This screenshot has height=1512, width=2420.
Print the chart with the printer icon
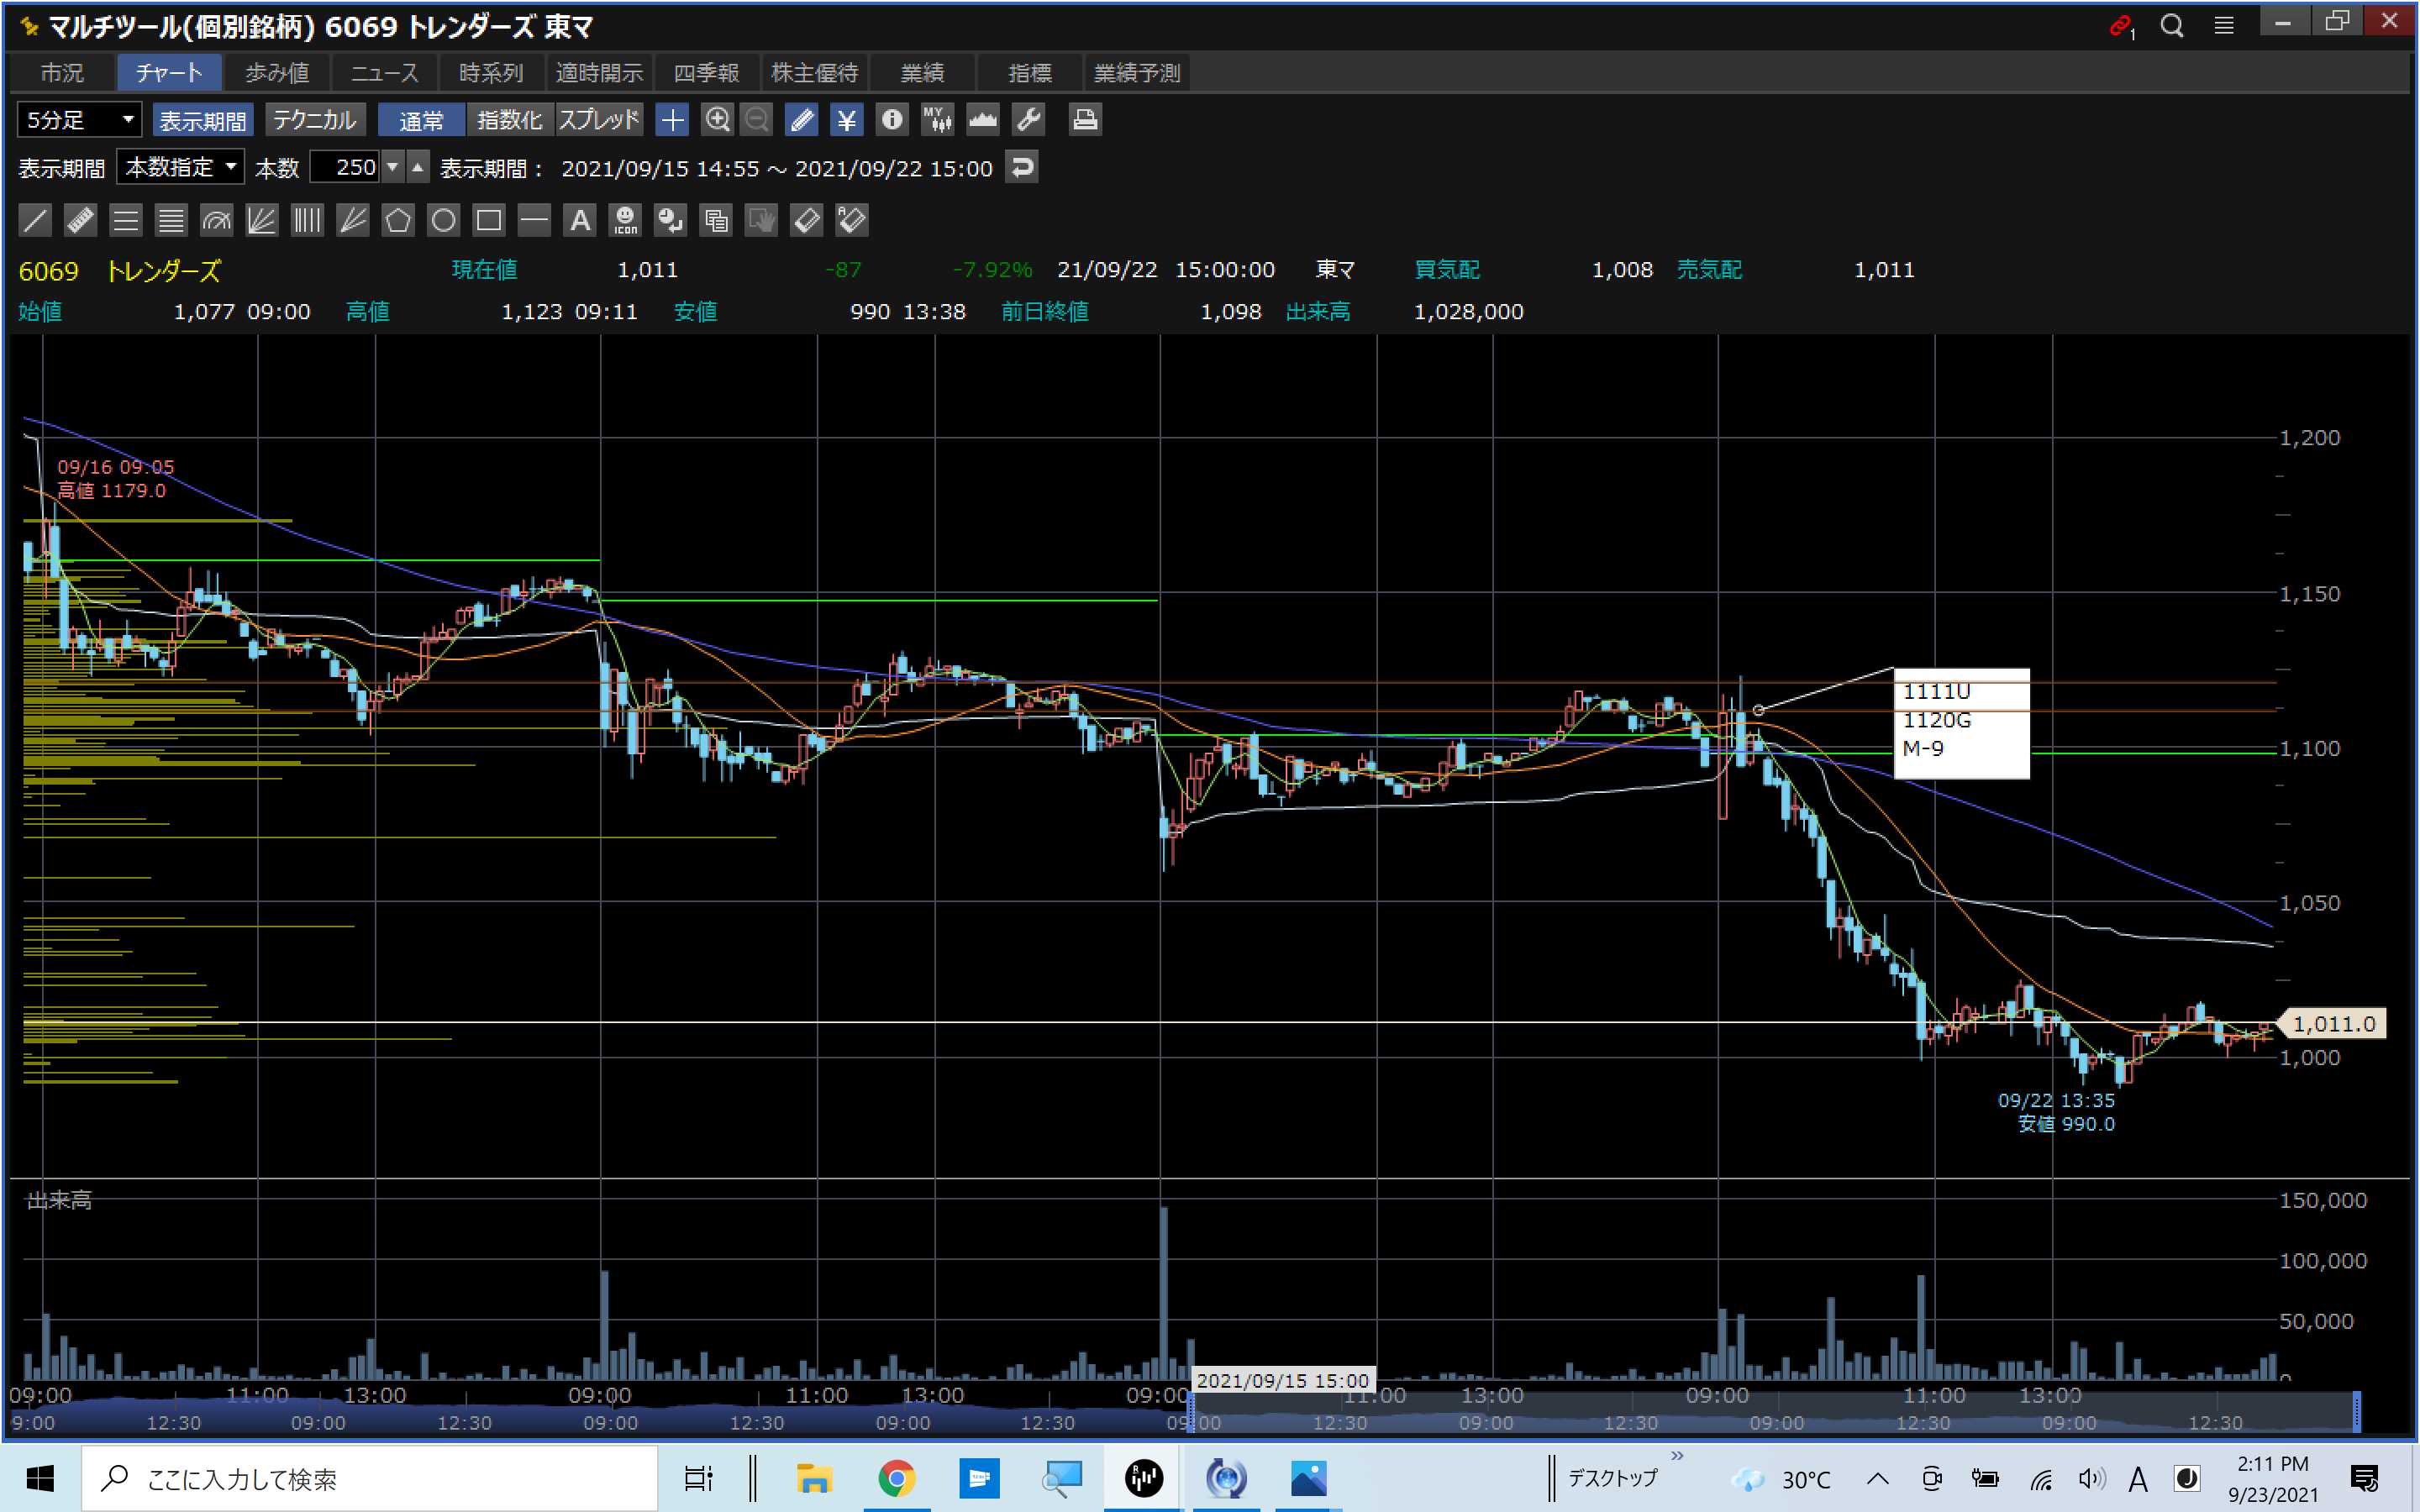[1085, 120]
